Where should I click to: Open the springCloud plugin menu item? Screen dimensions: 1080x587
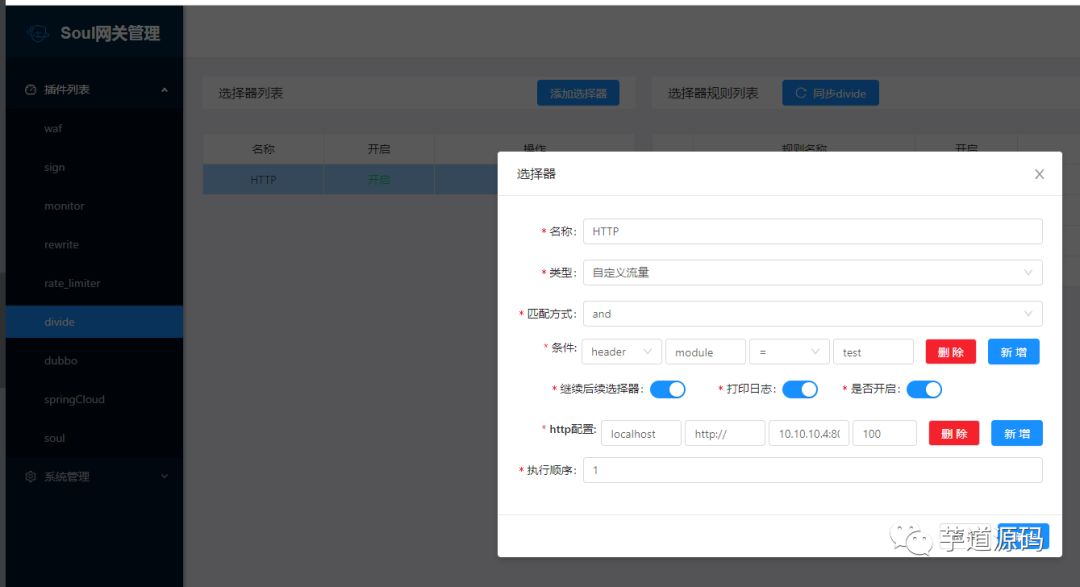[94, 399]
